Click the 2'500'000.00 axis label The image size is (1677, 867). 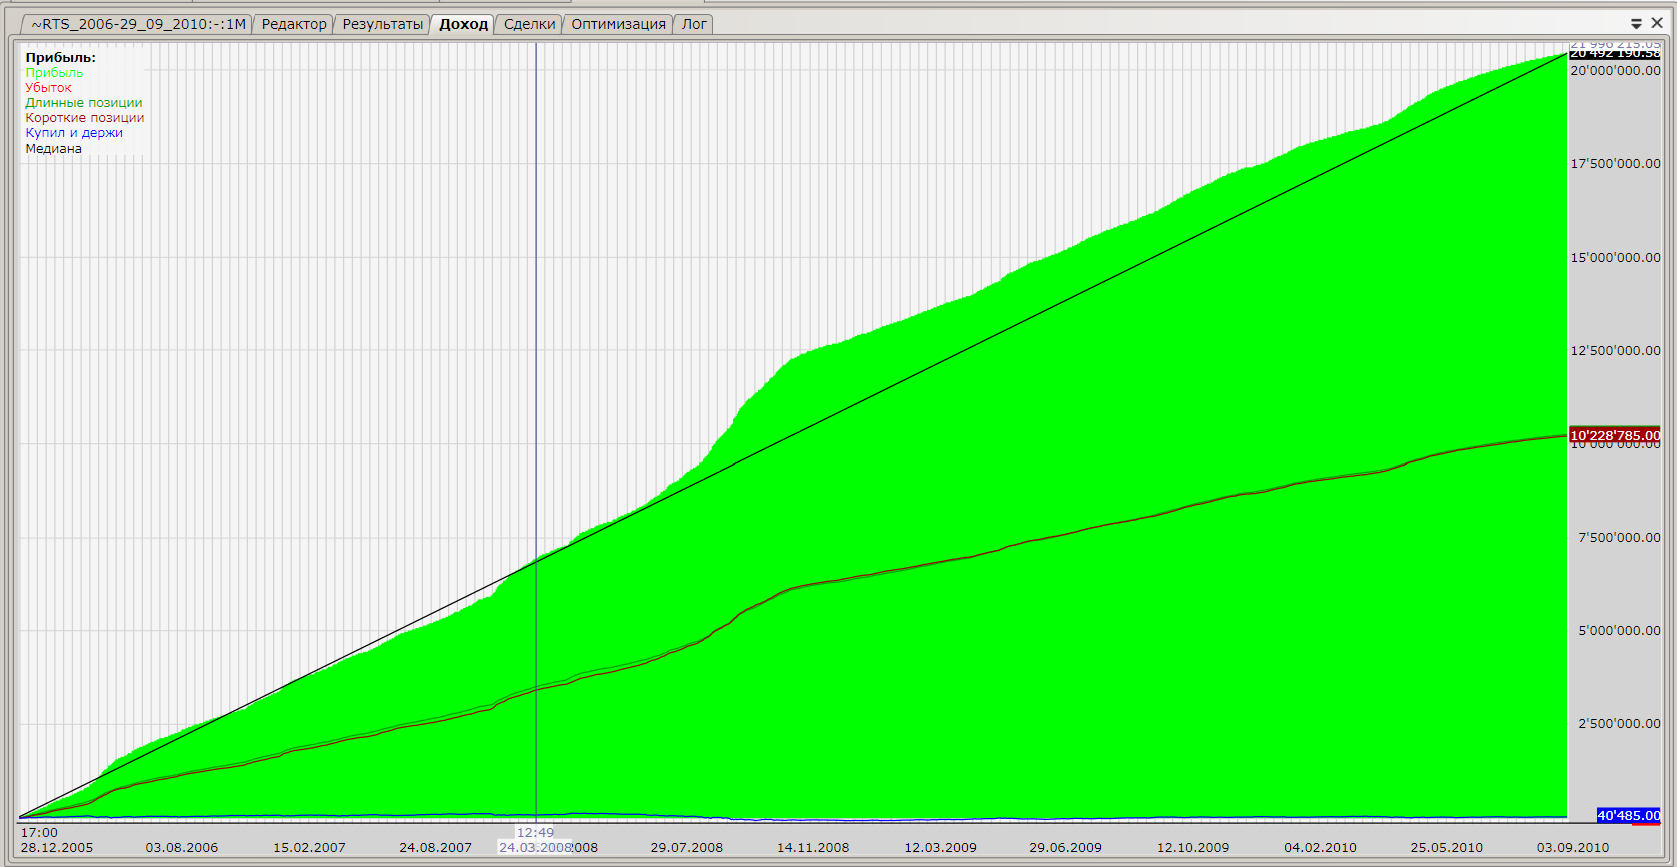pyautogui.click(x=1619, y=724)
